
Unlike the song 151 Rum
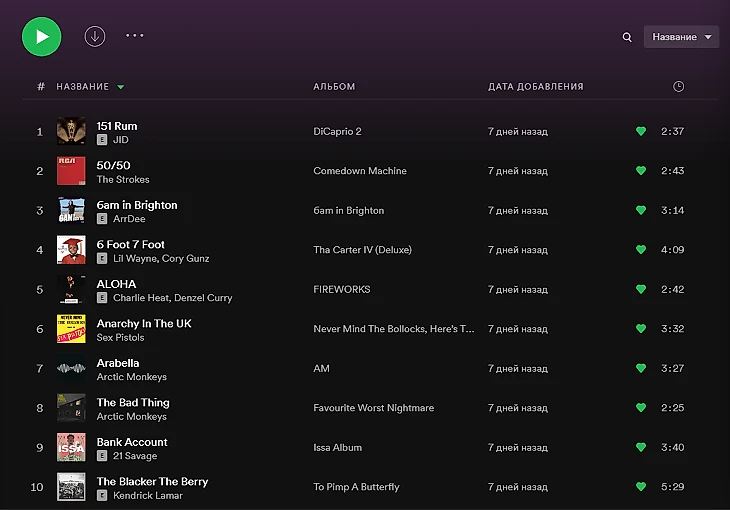coord(641,131)
